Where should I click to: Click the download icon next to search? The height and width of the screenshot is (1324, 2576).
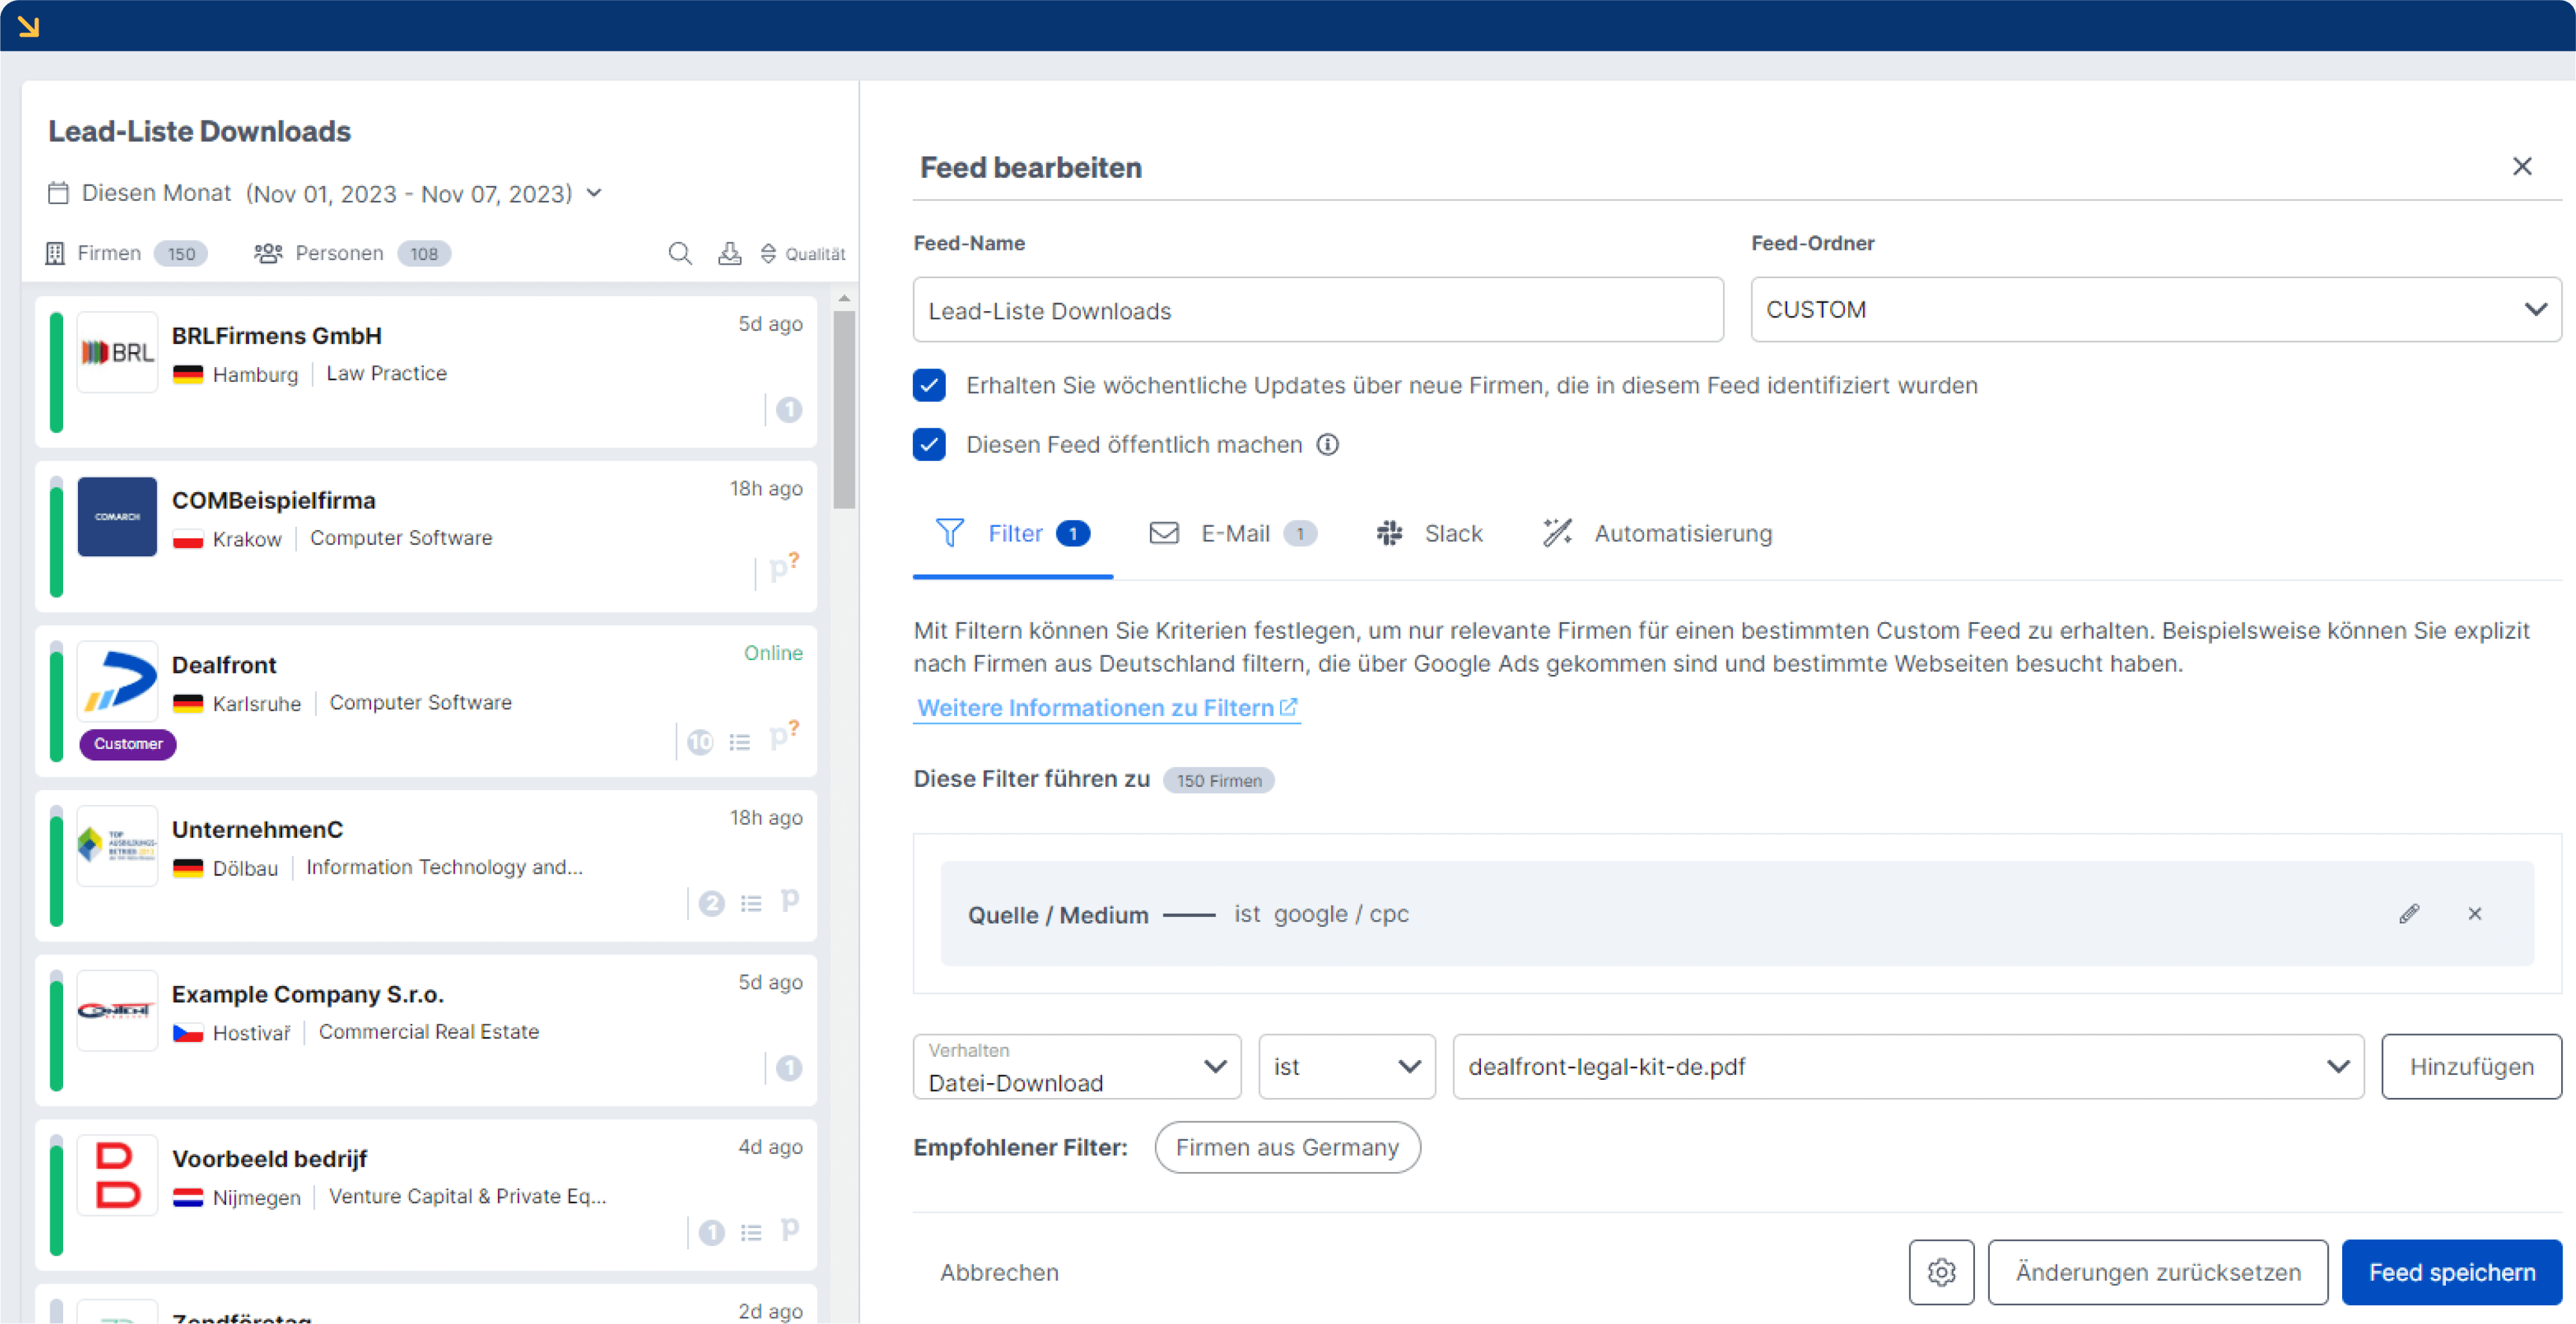coord(730,253)
